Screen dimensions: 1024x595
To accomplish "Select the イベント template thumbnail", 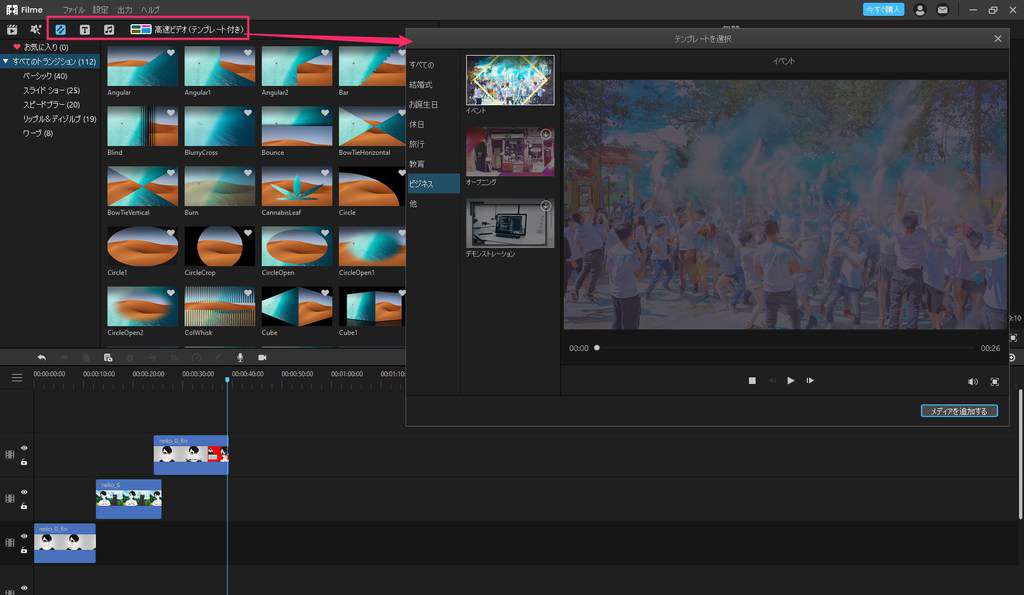I will pyautogui.click(x=510, y=80).
